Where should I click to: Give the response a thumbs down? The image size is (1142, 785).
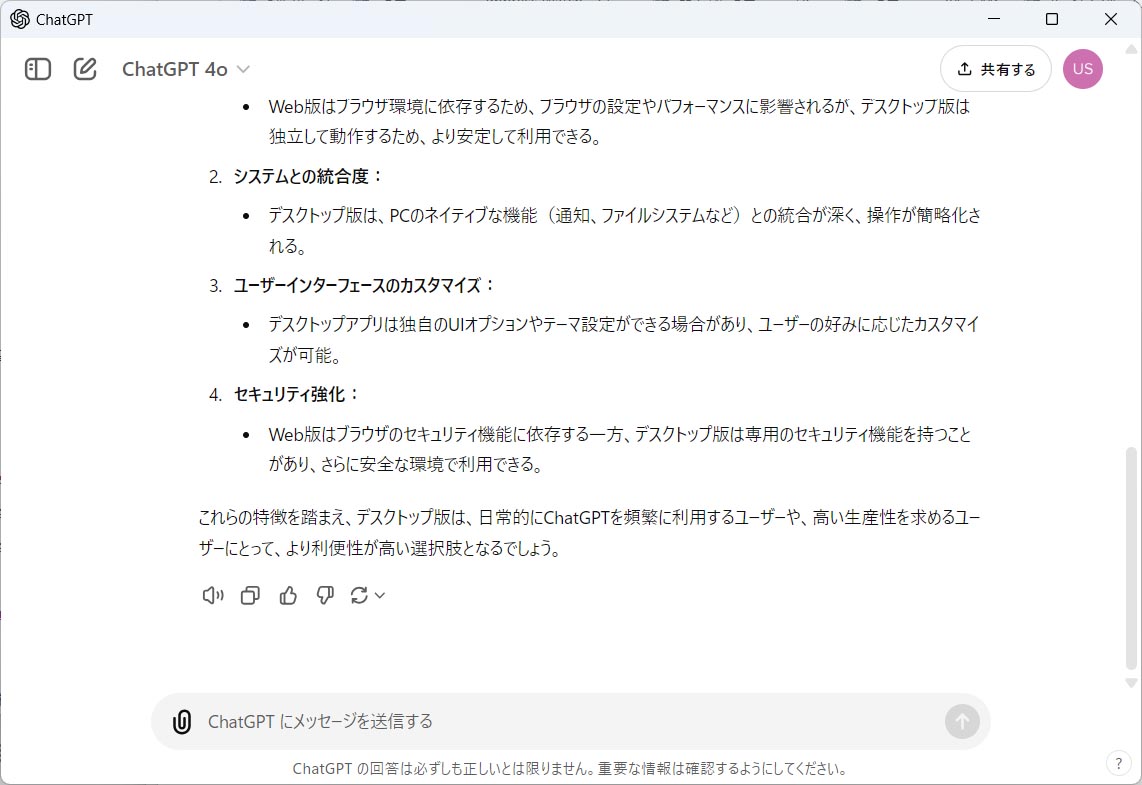click(325, 596)
